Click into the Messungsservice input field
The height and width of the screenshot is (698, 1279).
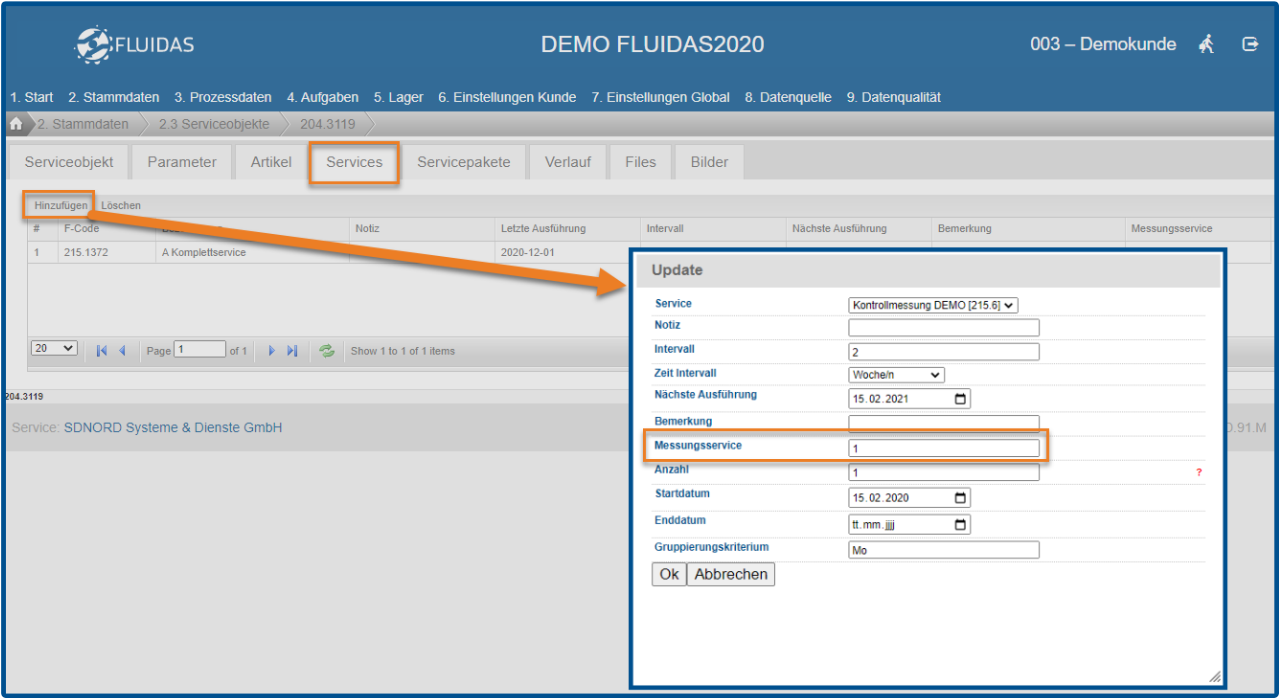point(943,448)
